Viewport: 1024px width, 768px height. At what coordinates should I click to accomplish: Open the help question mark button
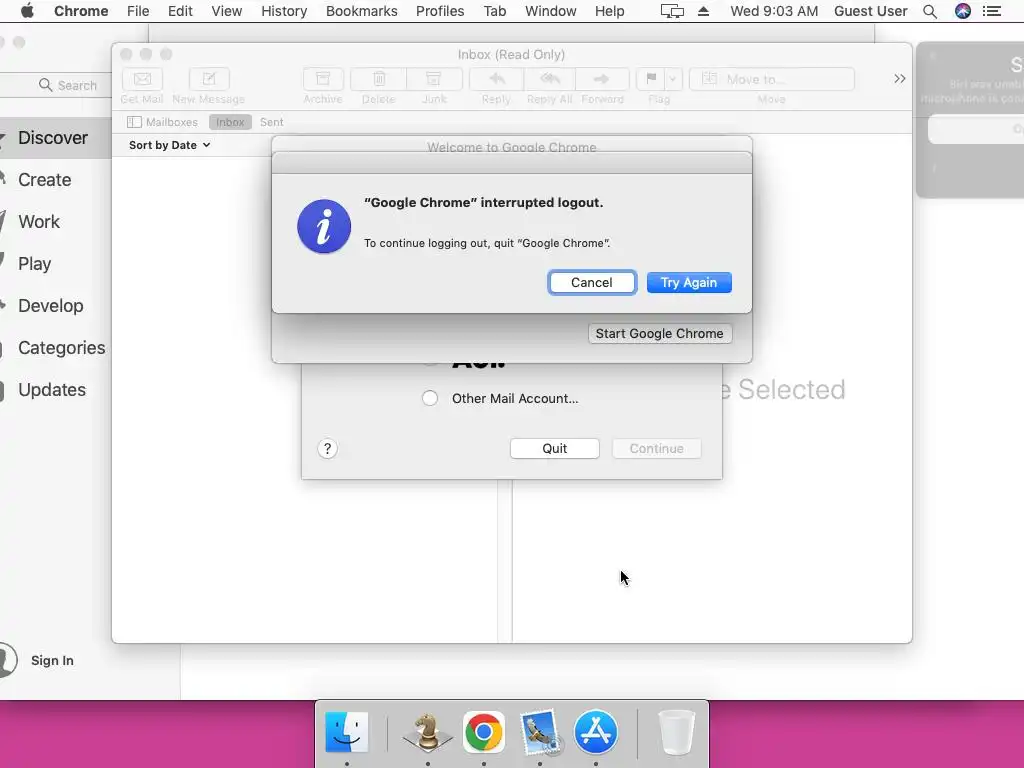click(x=327, y=449)
